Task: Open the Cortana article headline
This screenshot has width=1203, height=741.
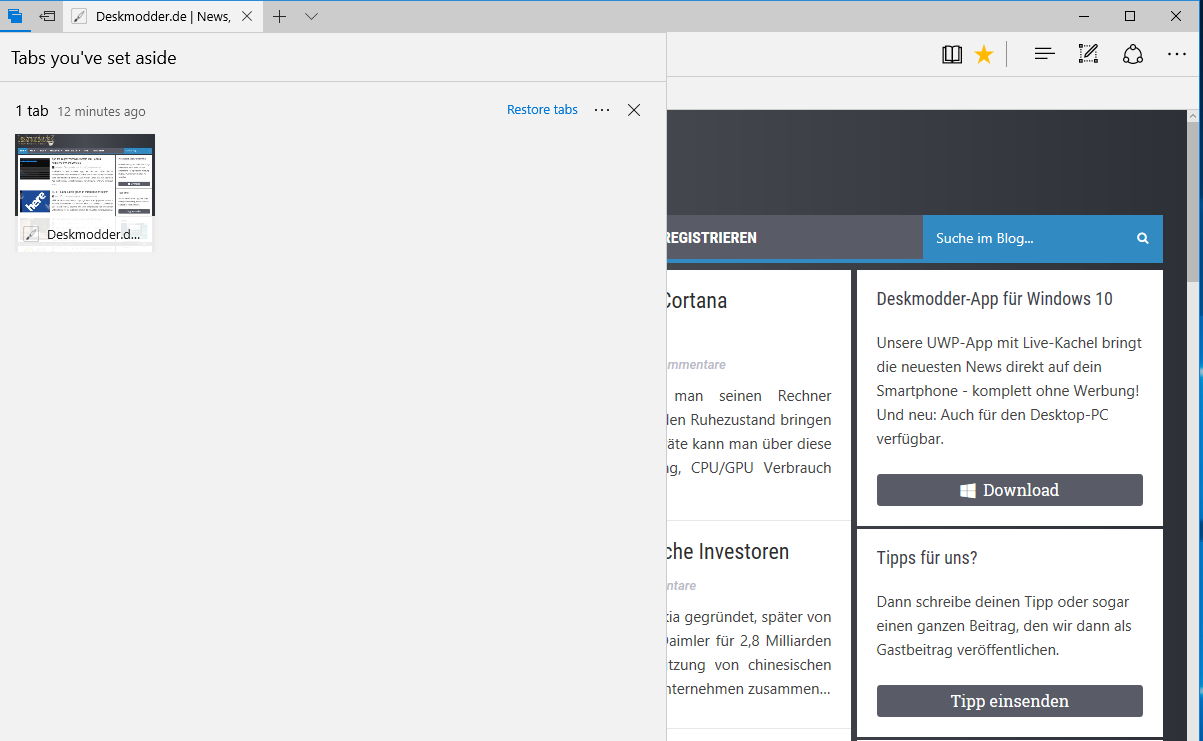Action: coord(697,301)
